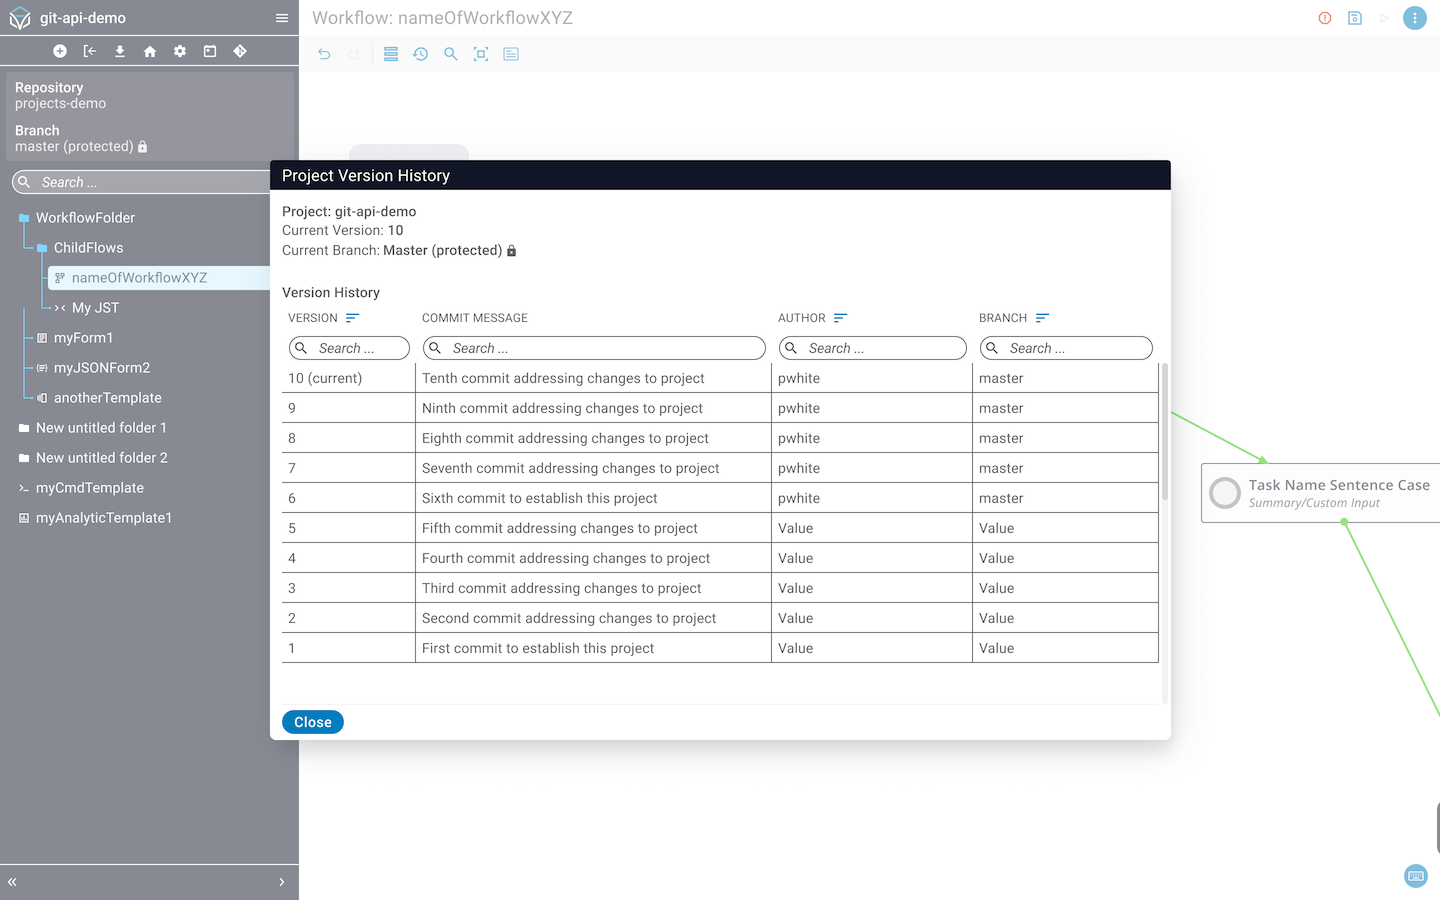Viewport: 1440px width, 900px height.
Task: Click the red error alert icon
Action: tap(1325, 18)
